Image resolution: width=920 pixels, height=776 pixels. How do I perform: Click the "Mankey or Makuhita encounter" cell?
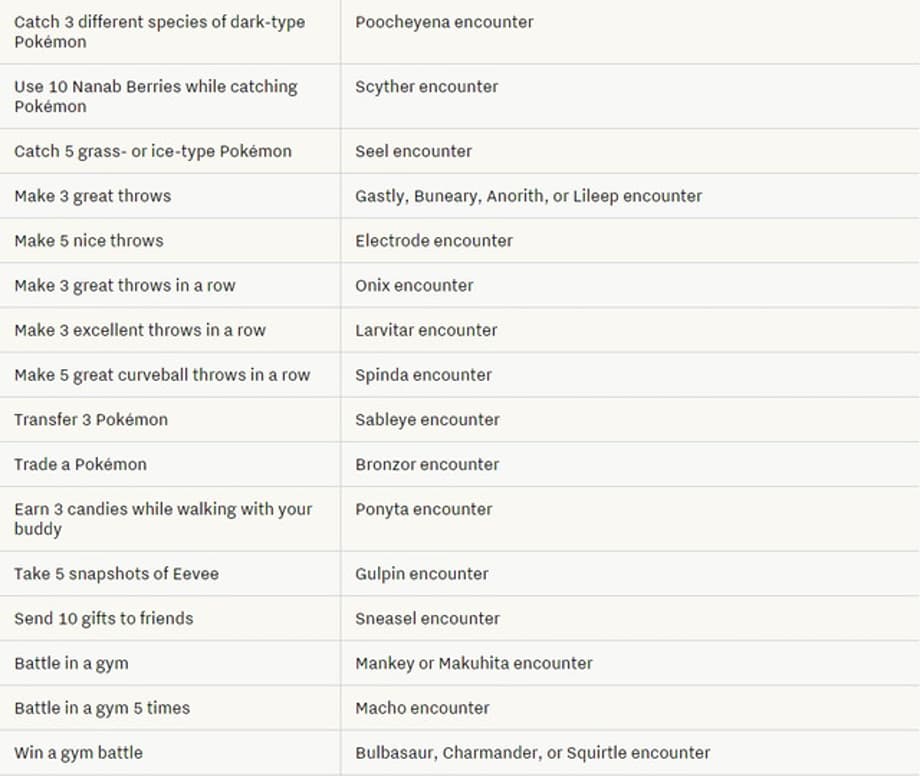[473, 663]
